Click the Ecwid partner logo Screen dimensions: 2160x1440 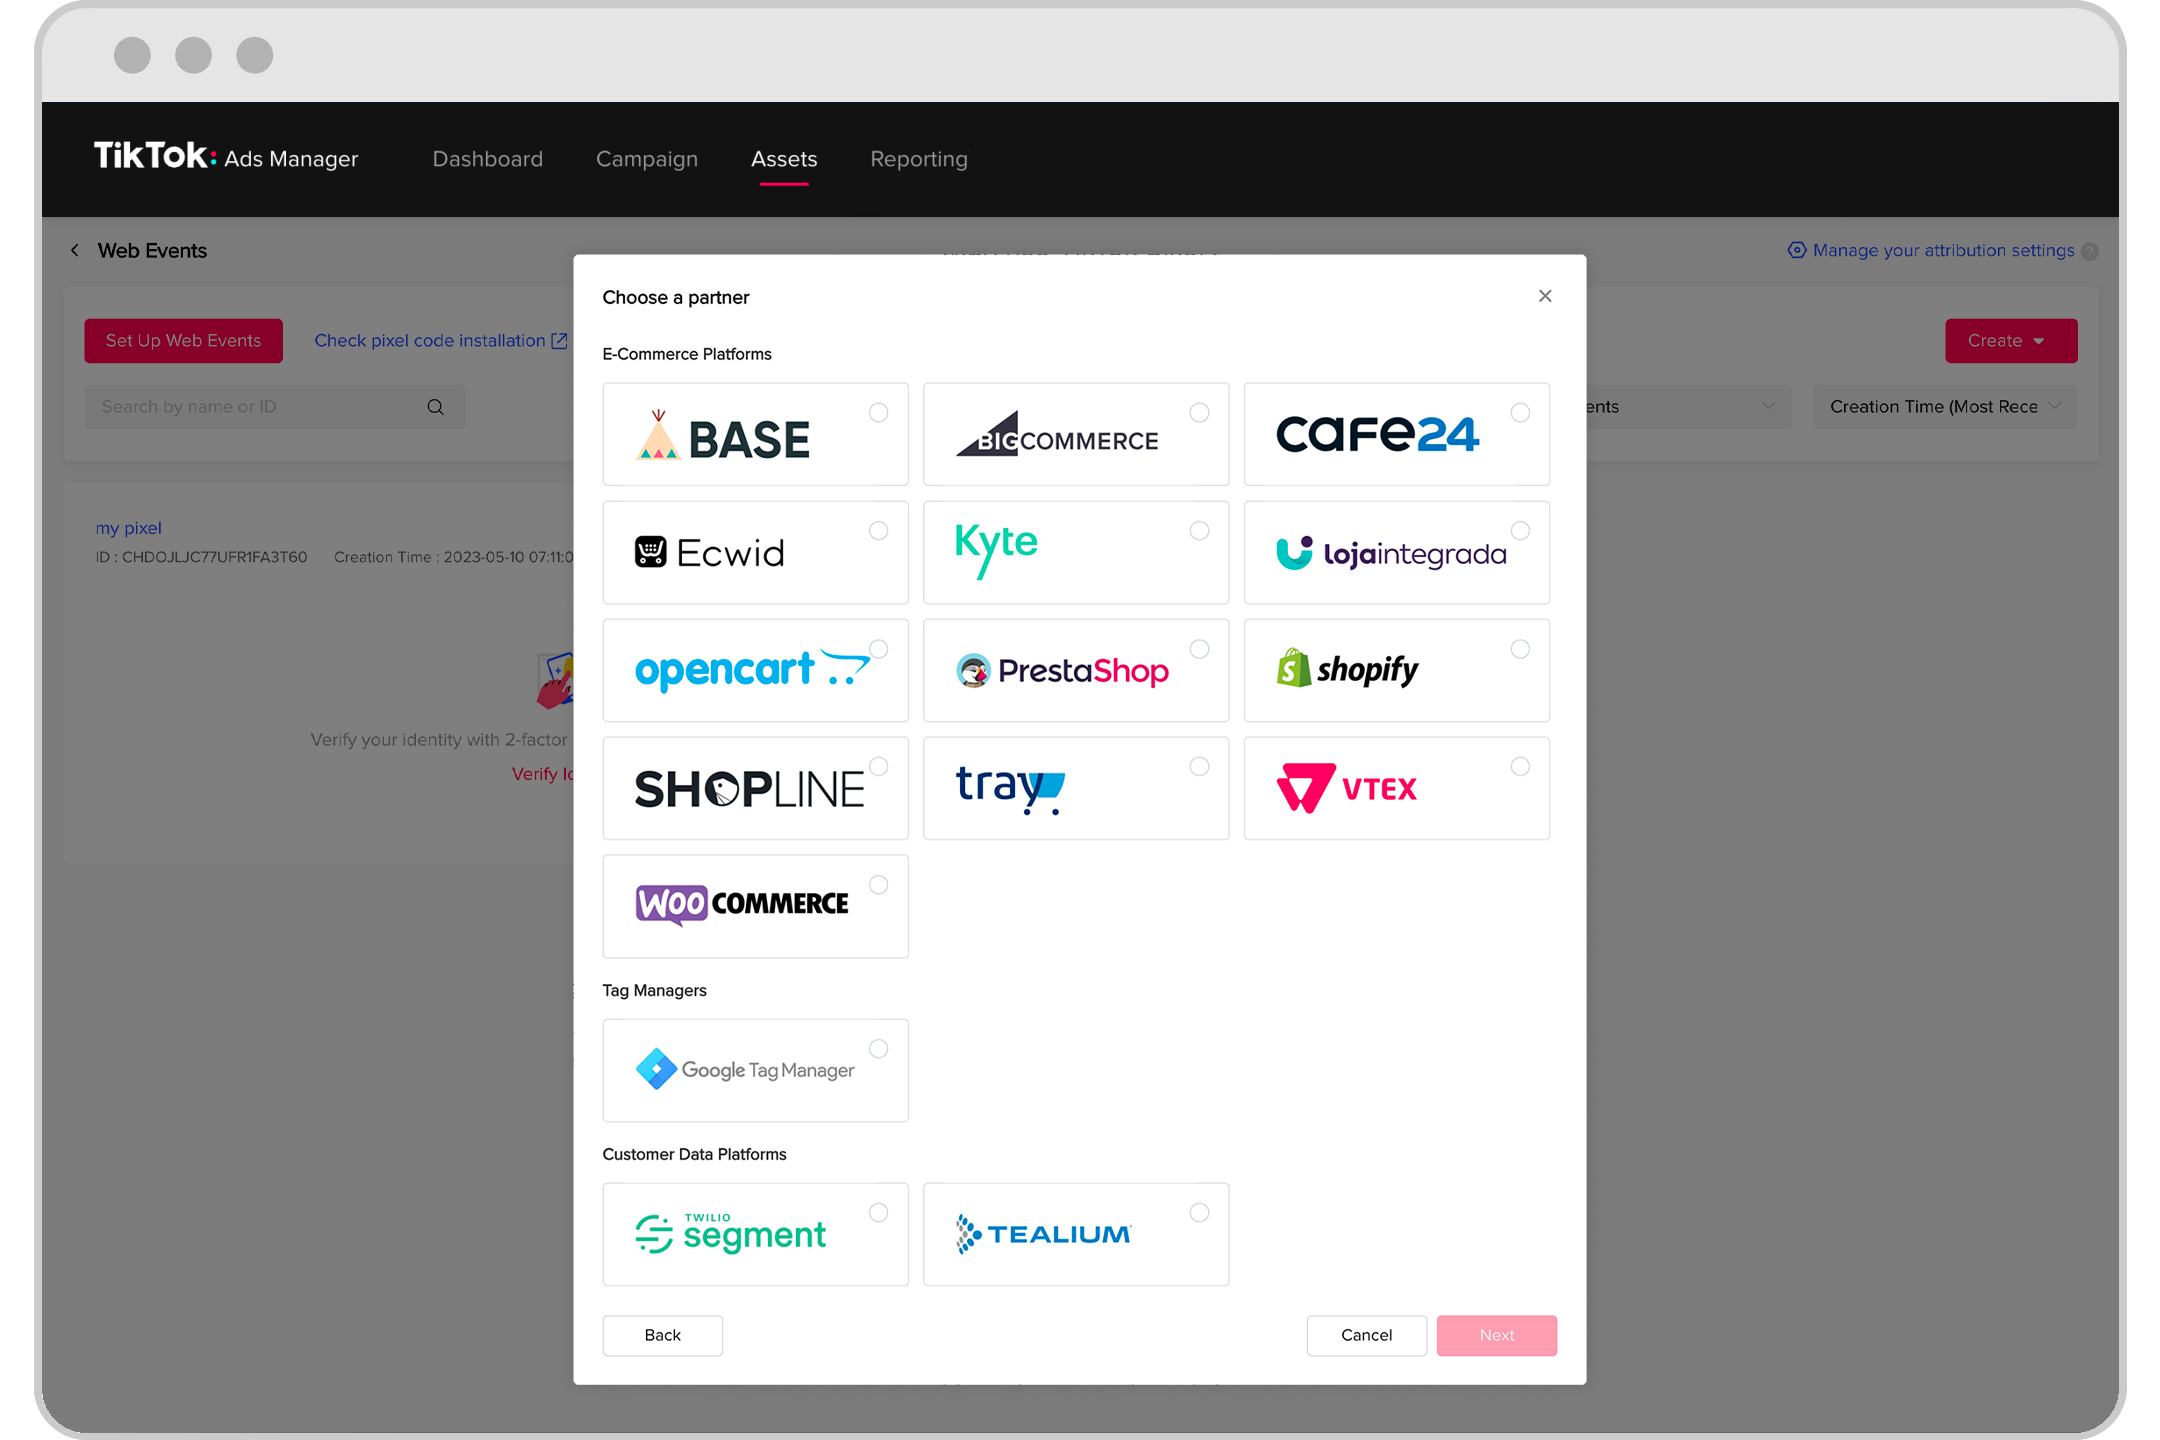[710, 552]
